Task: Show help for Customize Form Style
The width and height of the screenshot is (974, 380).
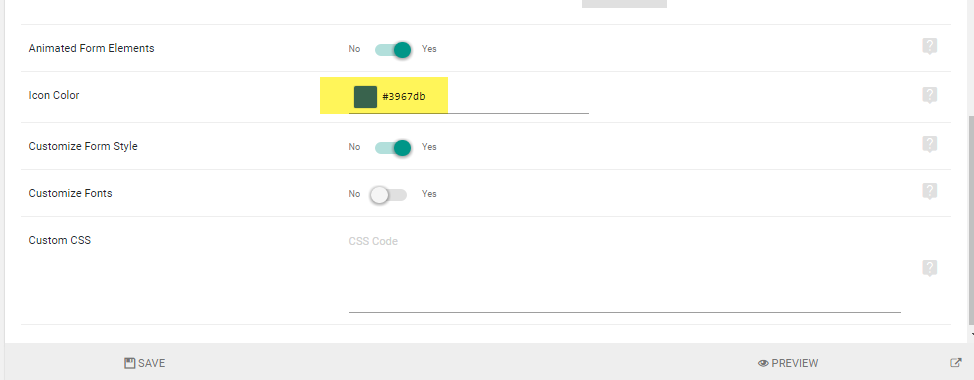Action: [x=929, y=144]
